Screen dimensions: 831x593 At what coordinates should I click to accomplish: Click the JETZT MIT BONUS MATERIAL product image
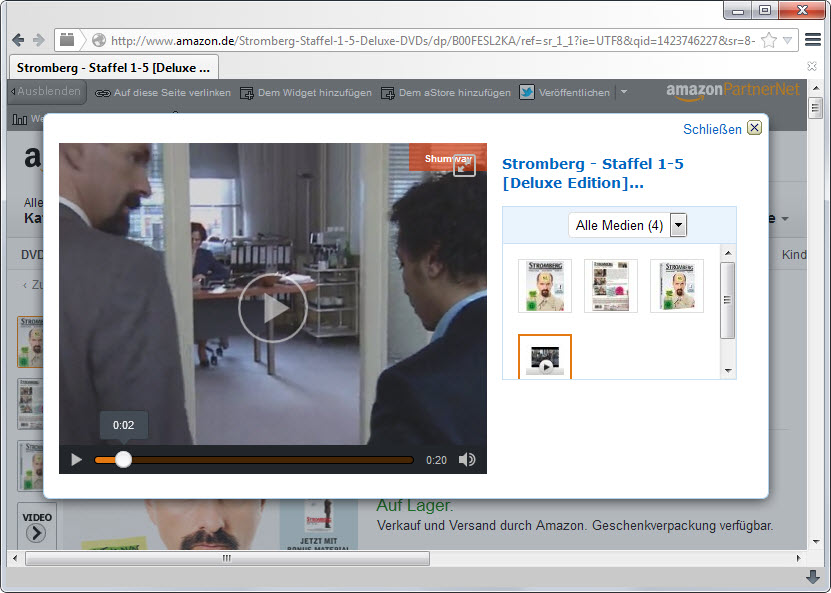319,524
